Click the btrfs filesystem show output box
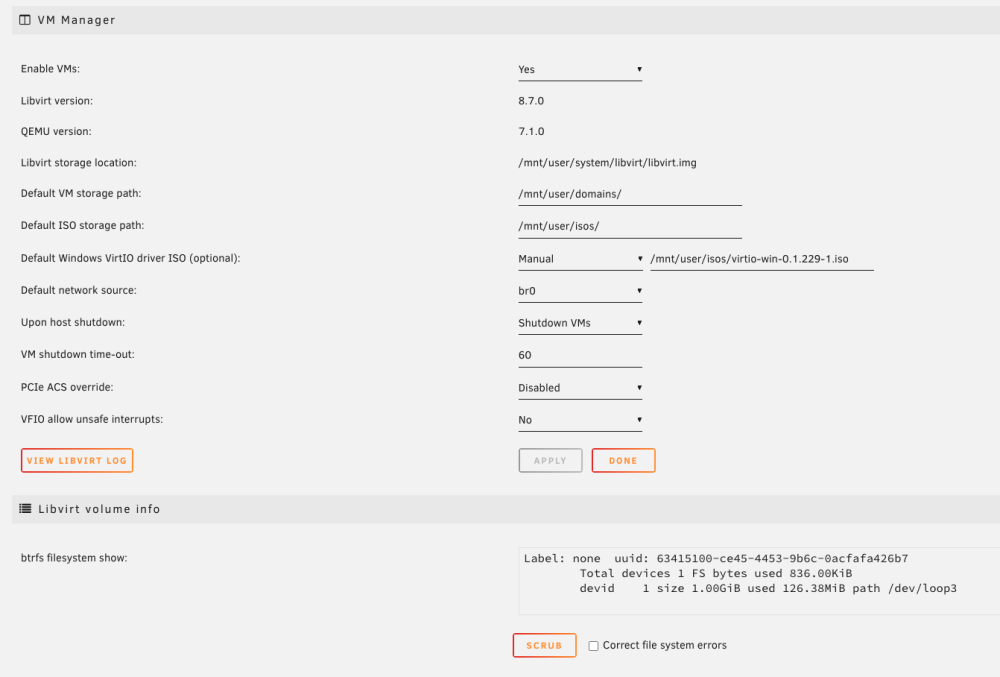This screenshot has width=1000, height=677. [x=759, y=581]
